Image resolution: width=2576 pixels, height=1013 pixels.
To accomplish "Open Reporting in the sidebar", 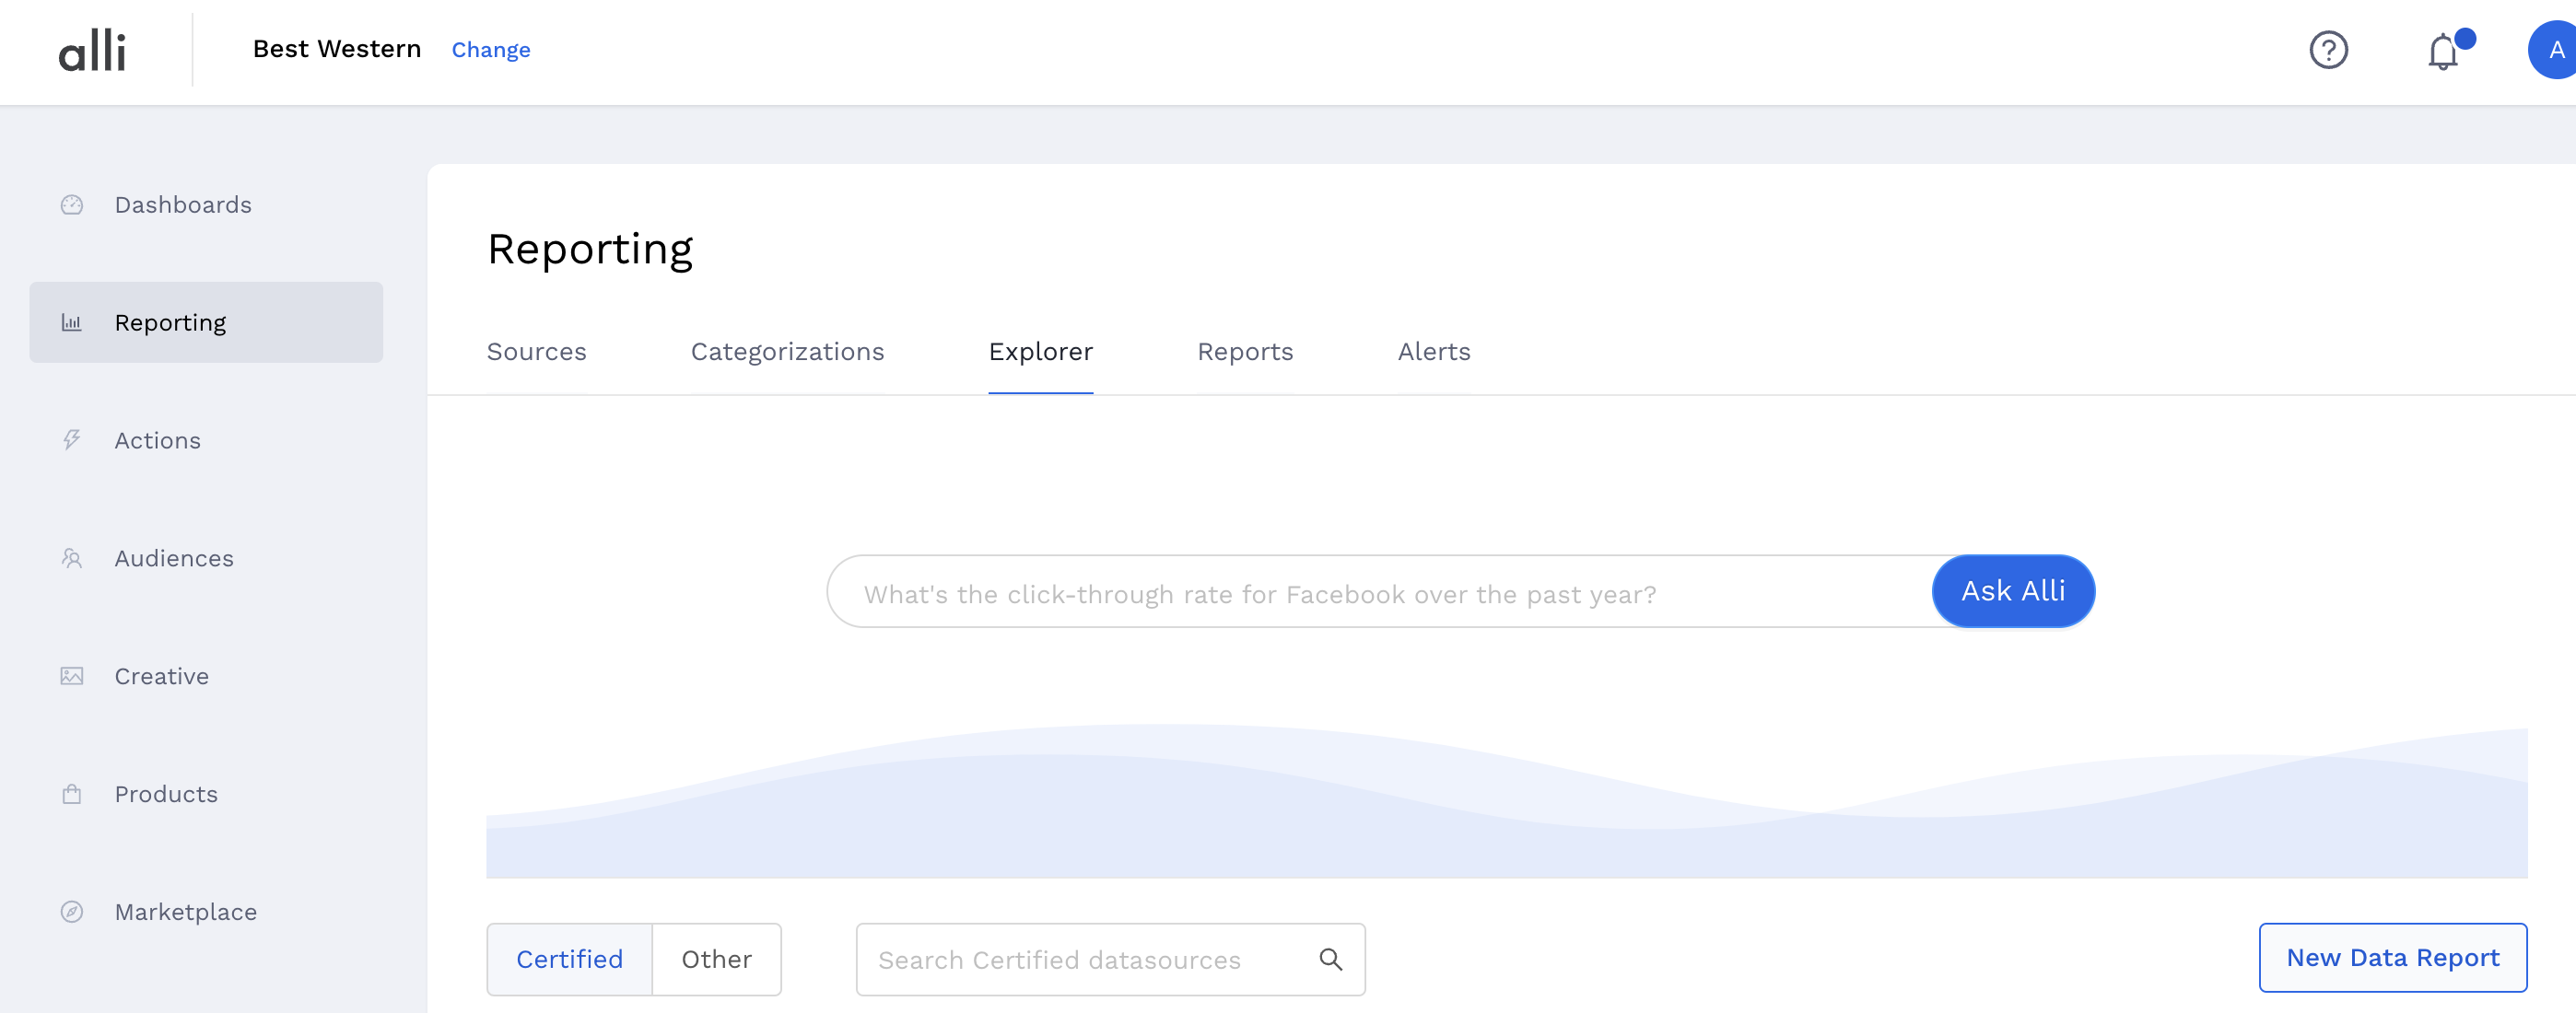I will click(206, 323).
